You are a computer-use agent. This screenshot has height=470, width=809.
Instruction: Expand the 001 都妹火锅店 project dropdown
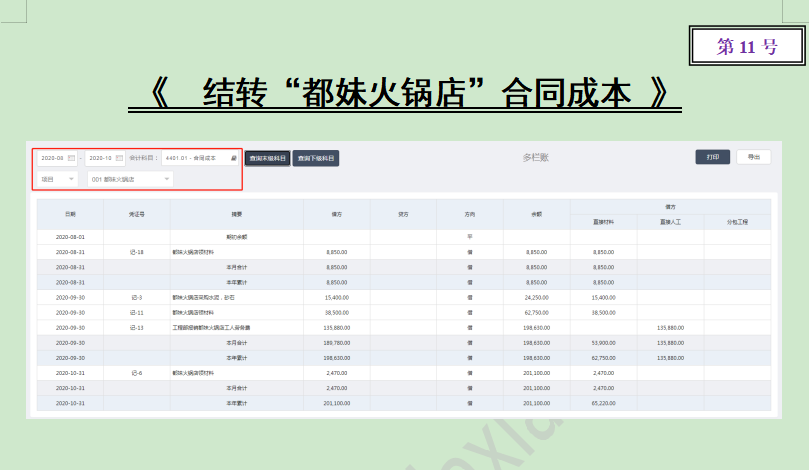tap(131, 179)
